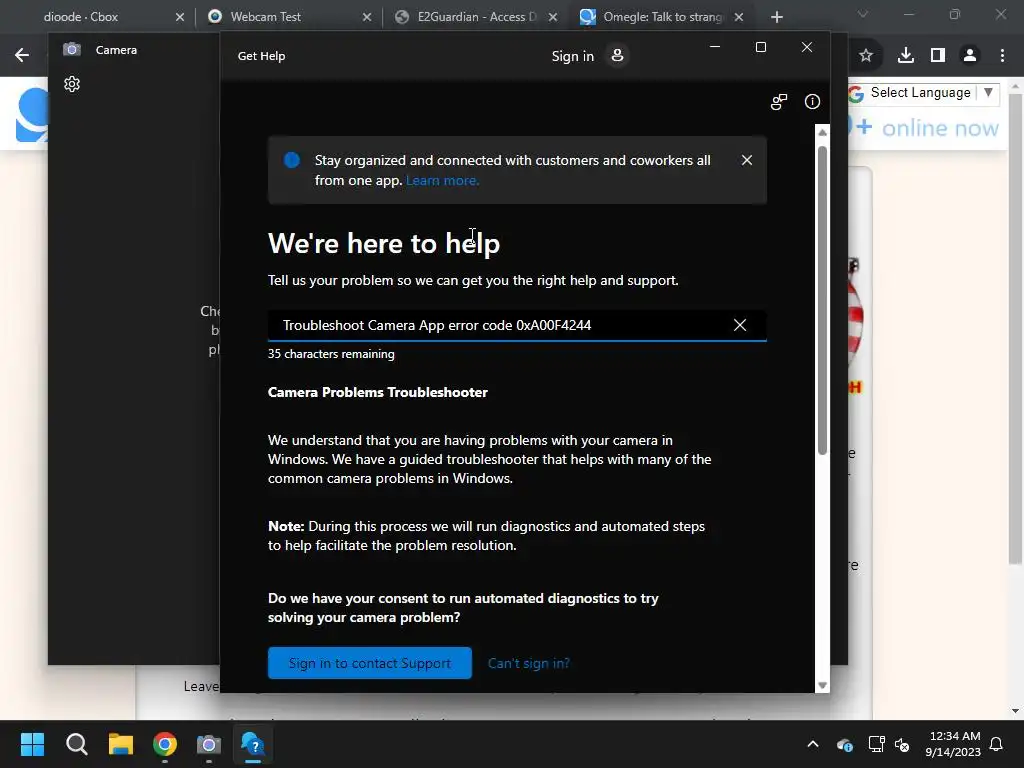The width and height of the screenshot is (1024, 768).
Task: Clear the troubleshoot search text
Action: [x=739, y=325]
